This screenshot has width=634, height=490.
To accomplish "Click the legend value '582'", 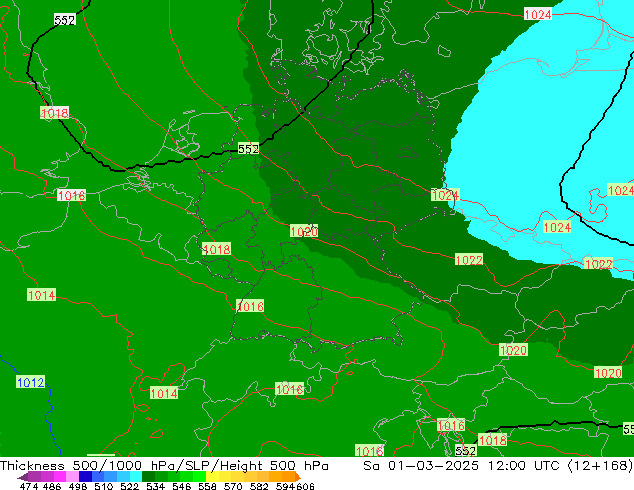I will tap(259, 486).
